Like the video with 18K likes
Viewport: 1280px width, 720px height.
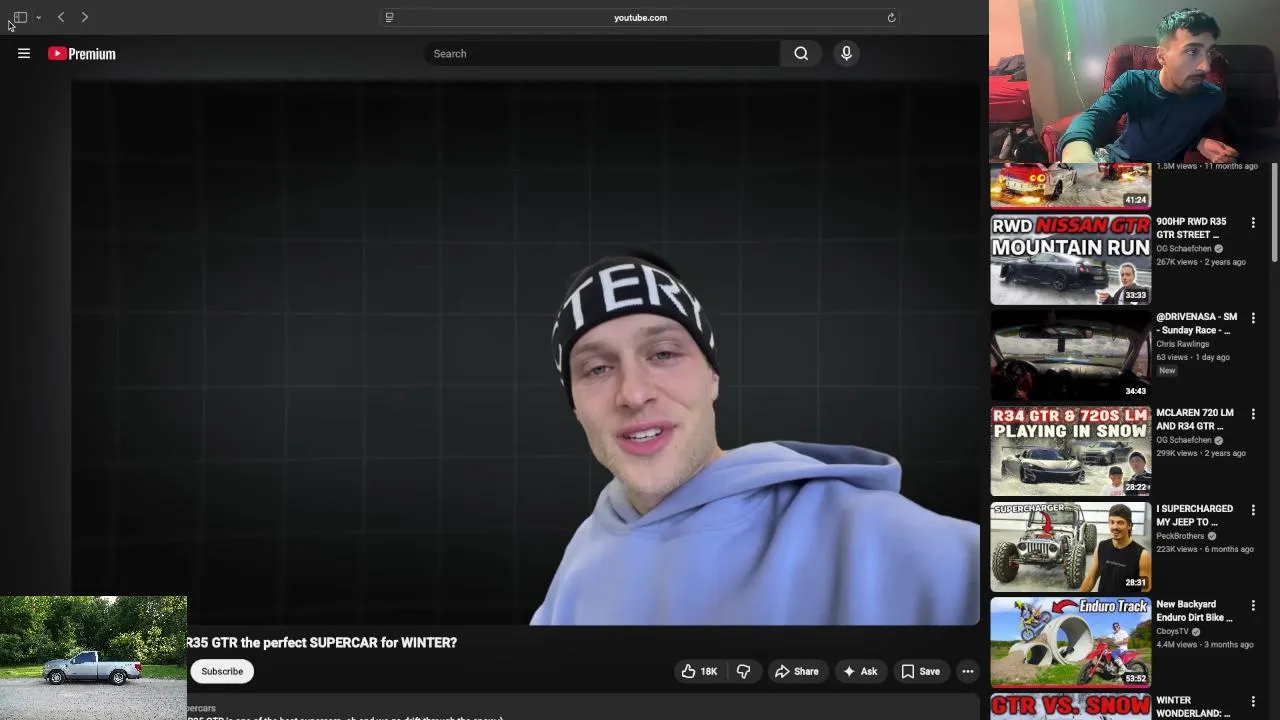(x=700, y=671)
